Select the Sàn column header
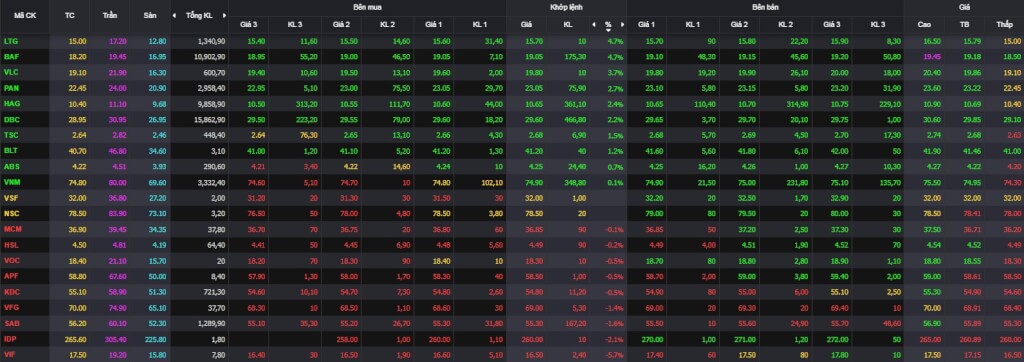Viewport: 1024px width, 362px height. tap(150, 15)
